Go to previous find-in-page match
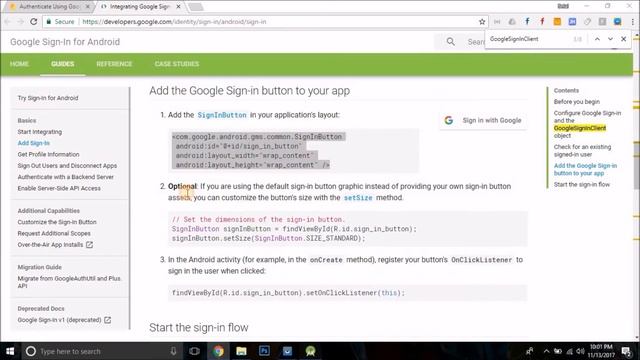Screen dimensions: 640x360 (x=597, y=39)
